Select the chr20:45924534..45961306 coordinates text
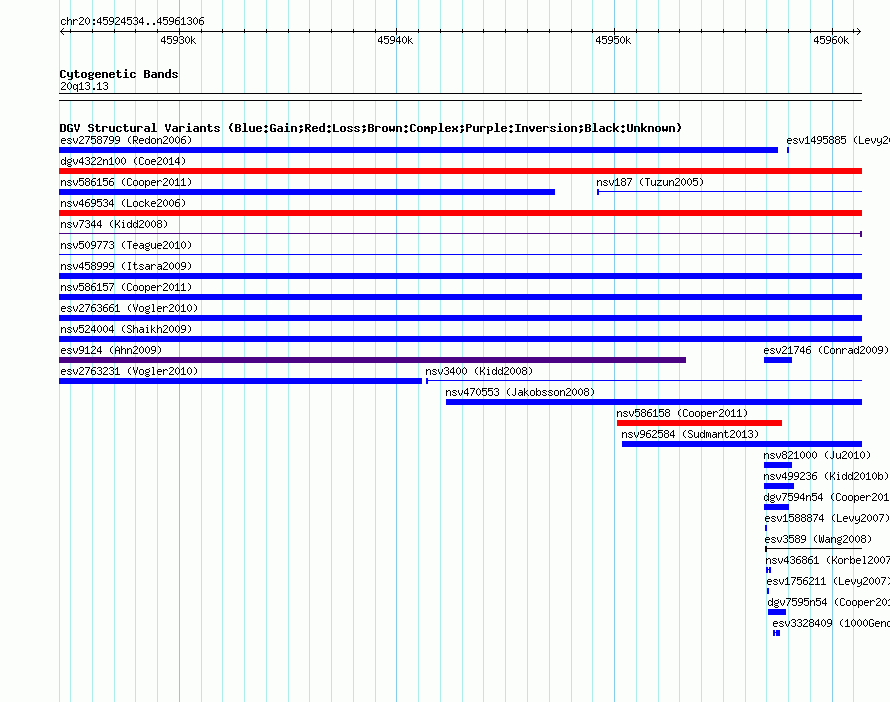Viewport: 890px width, 702px height. tap(132, 21)
